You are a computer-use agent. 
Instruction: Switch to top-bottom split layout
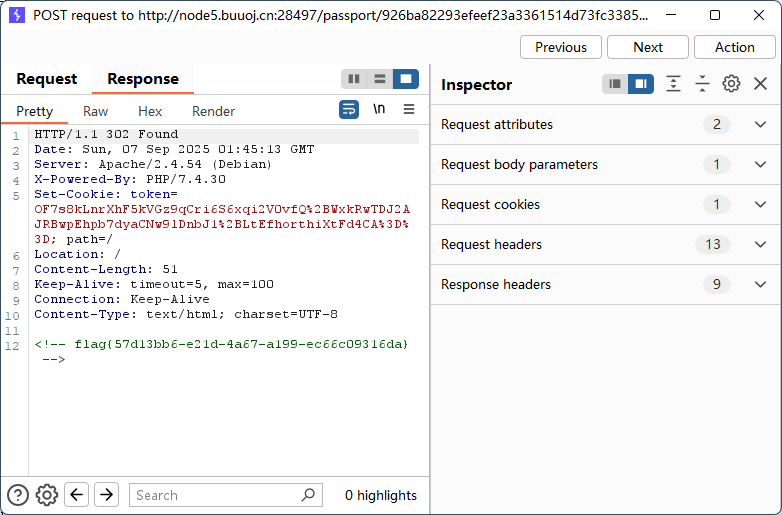tap(380, 79)
